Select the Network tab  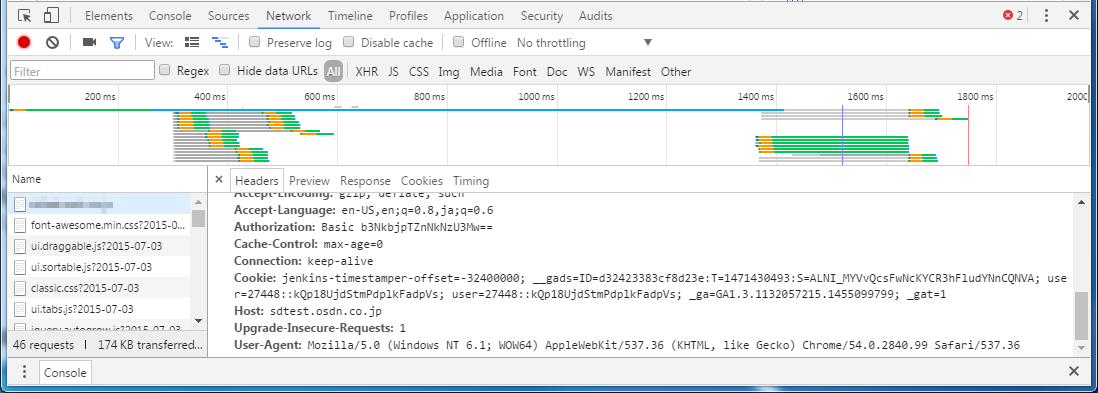click(289, 15)
